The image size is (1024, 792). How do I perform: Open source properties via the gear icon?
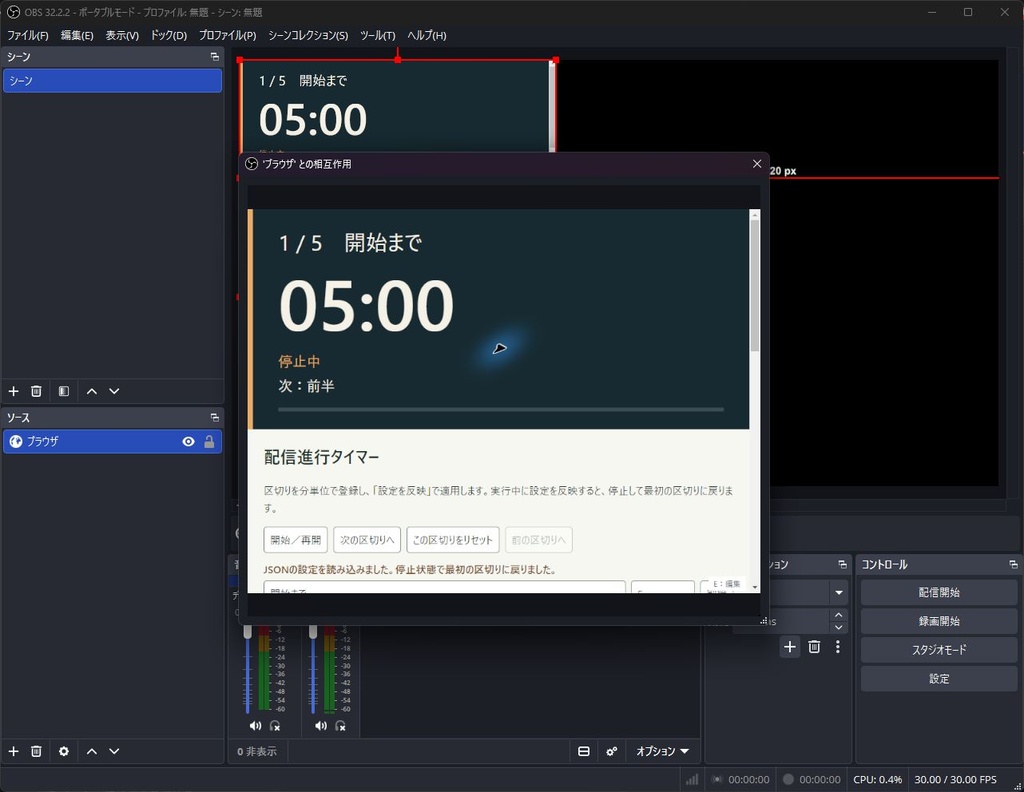(63, 752)
